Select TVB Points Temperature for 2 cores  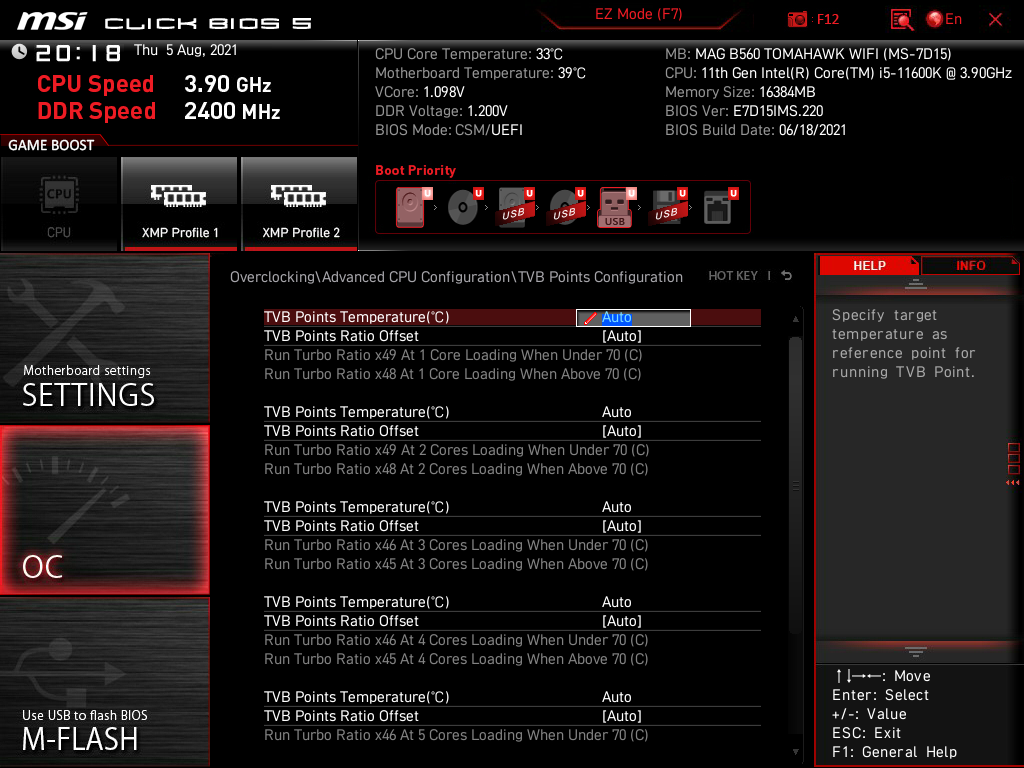[512, 412]
